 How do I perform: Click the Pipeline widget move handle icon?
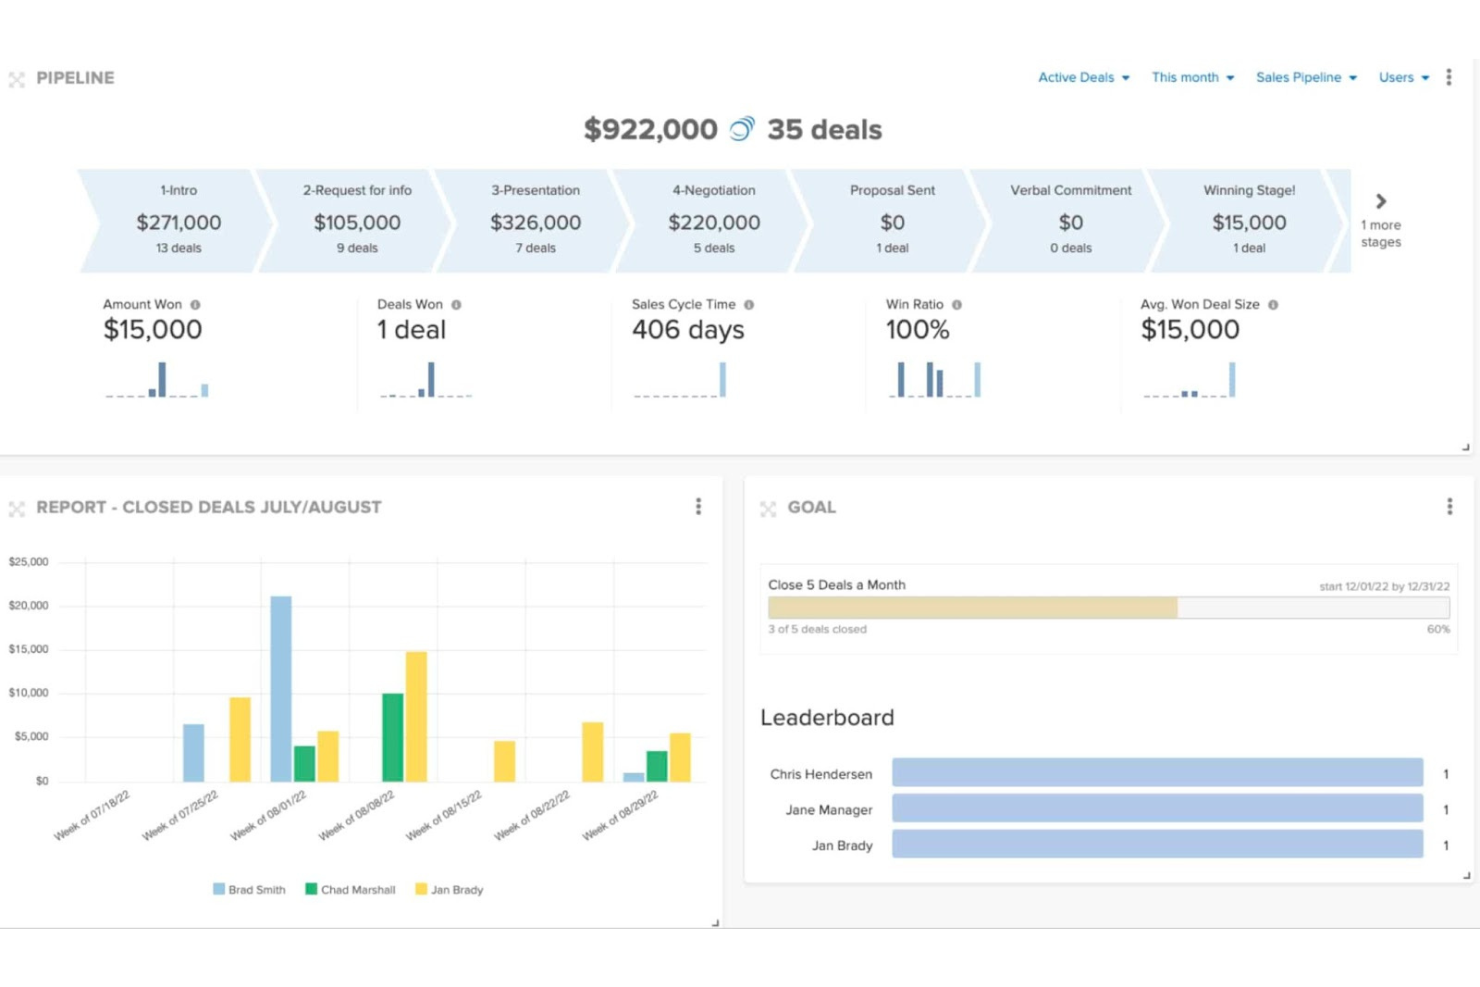tap(17, 79)
